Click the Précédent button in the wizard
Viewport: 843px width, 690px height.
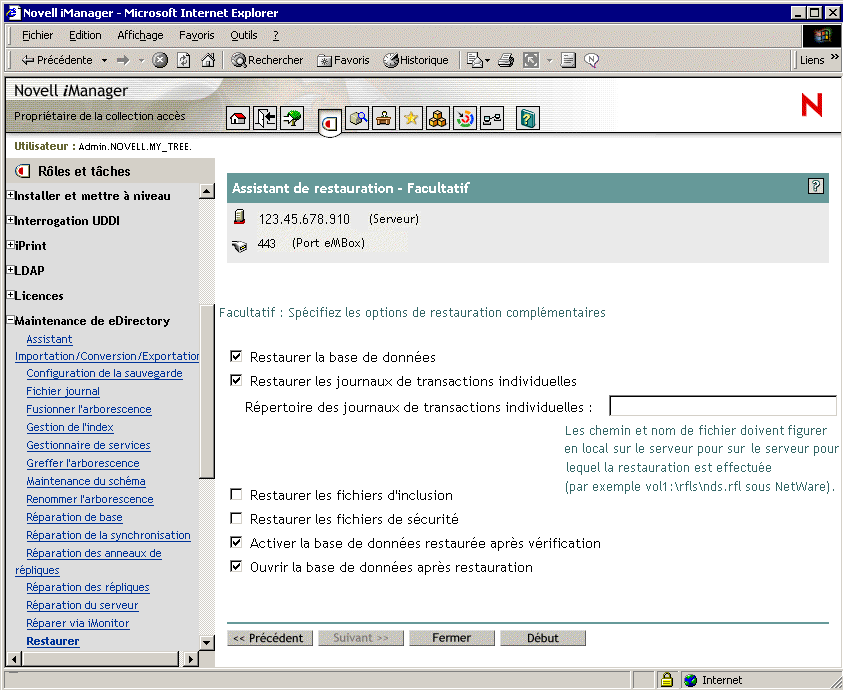[270, 637]
